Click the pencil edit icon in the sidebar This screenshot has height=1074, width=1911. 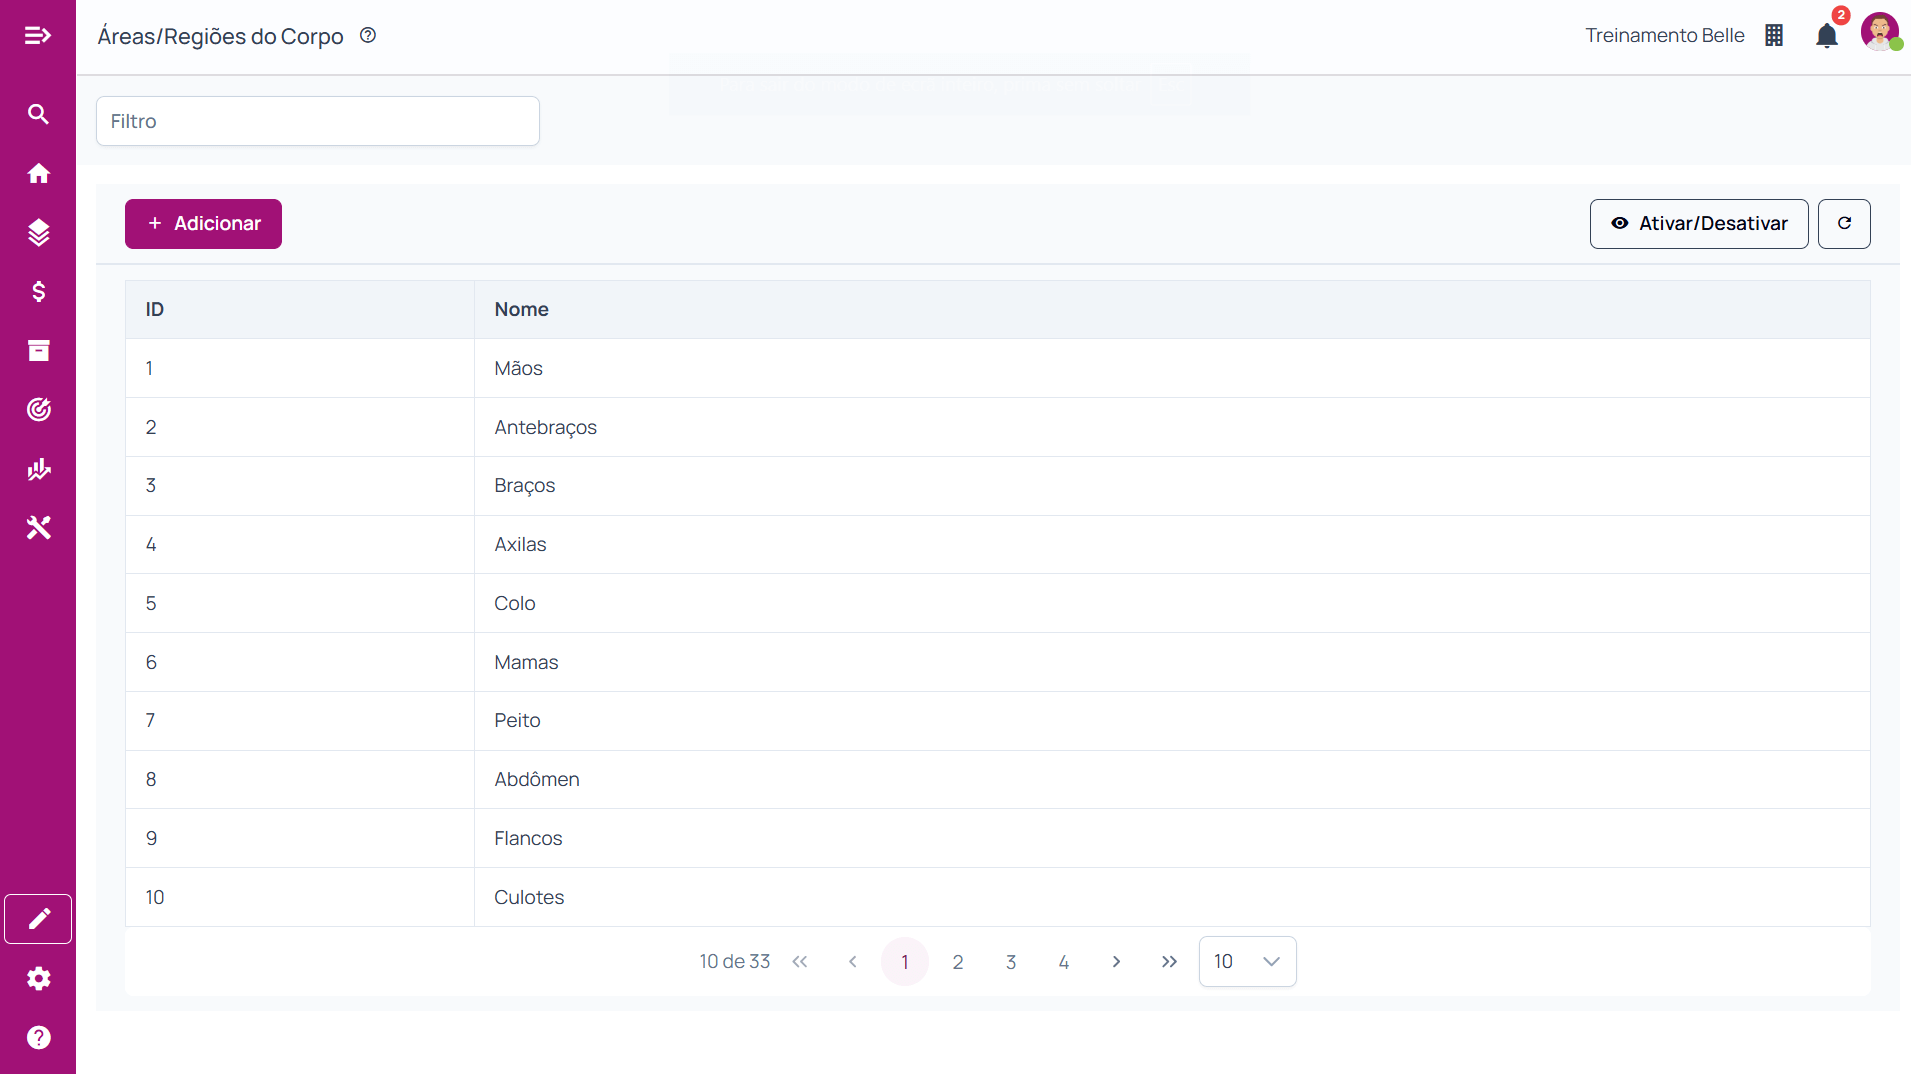click(38, 919)
